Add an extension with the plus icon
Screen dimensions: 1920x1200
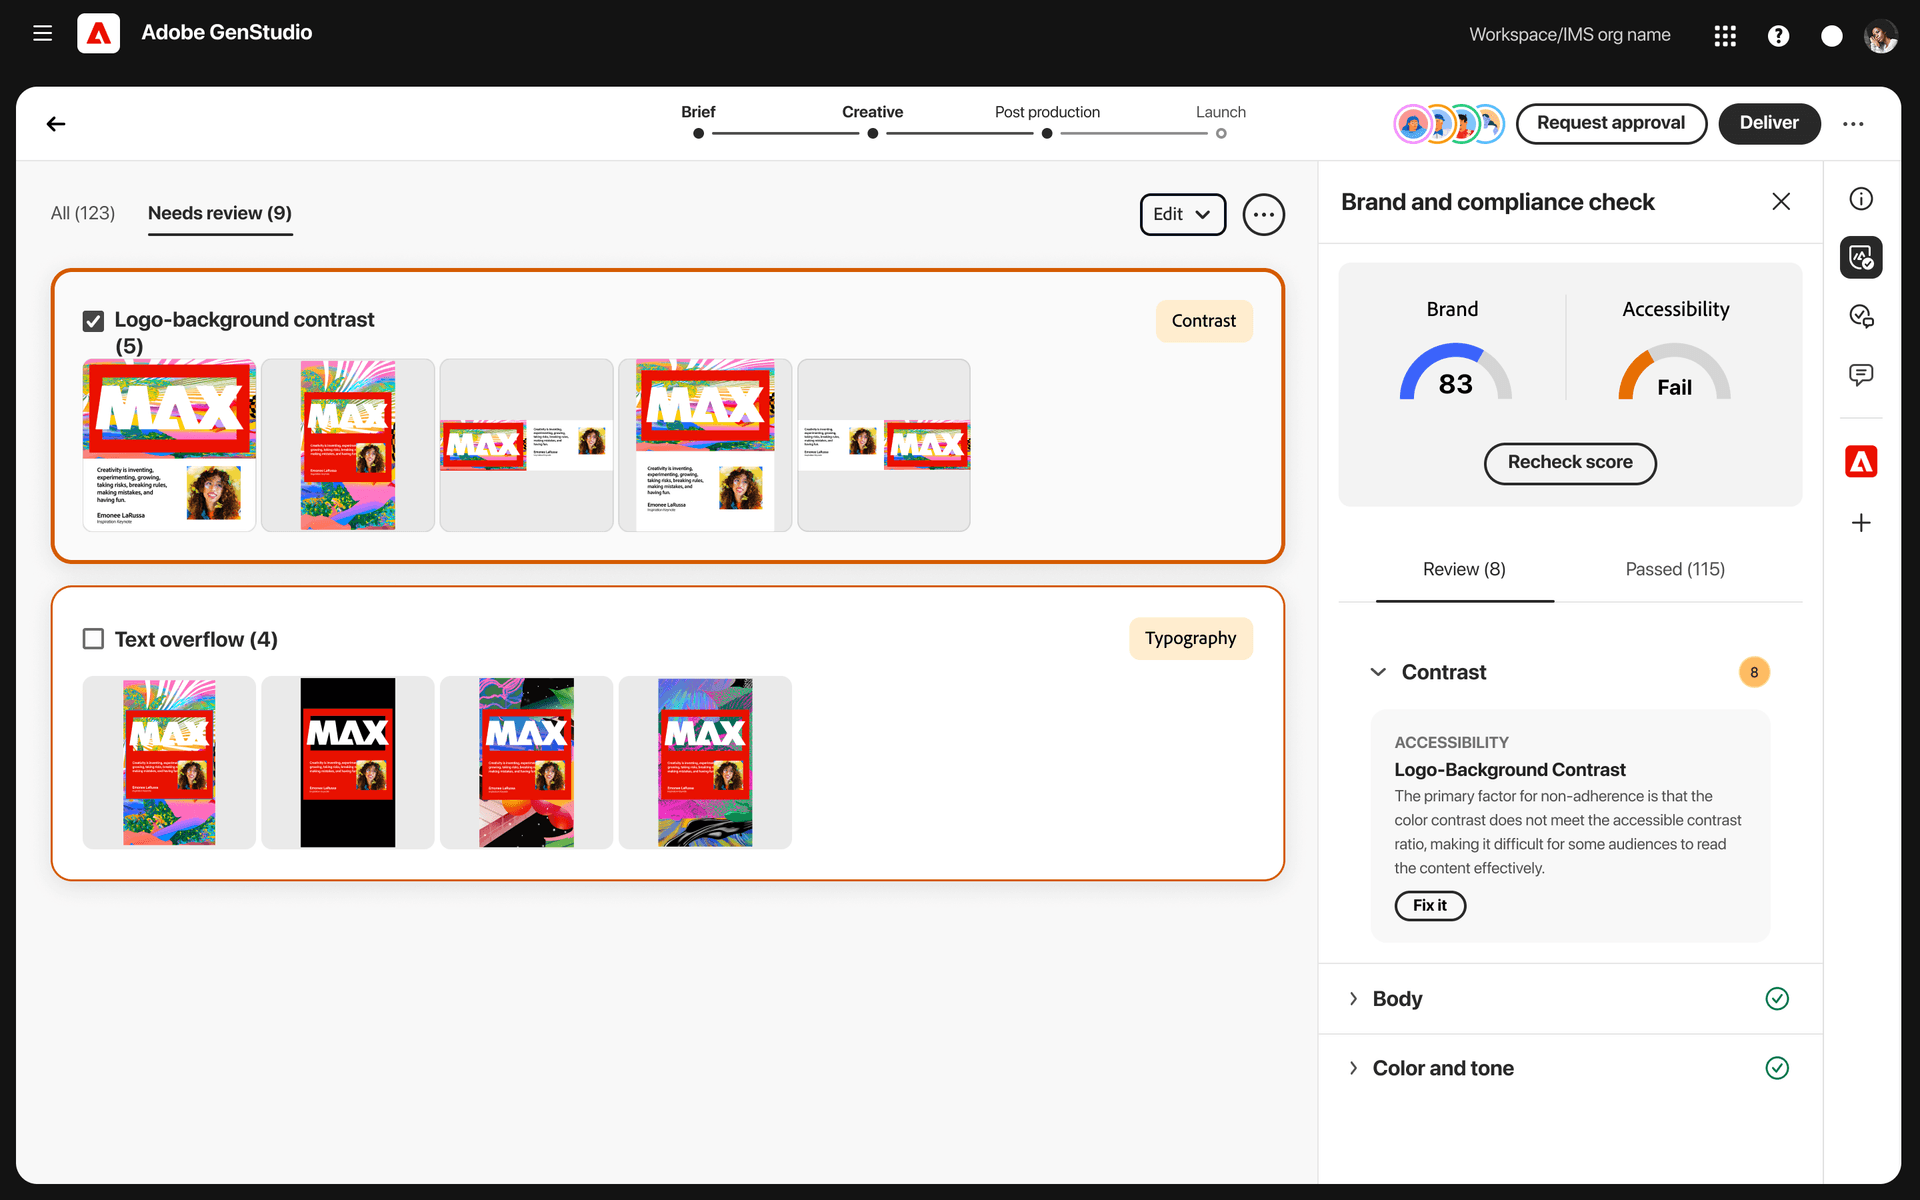(1861, 523)
